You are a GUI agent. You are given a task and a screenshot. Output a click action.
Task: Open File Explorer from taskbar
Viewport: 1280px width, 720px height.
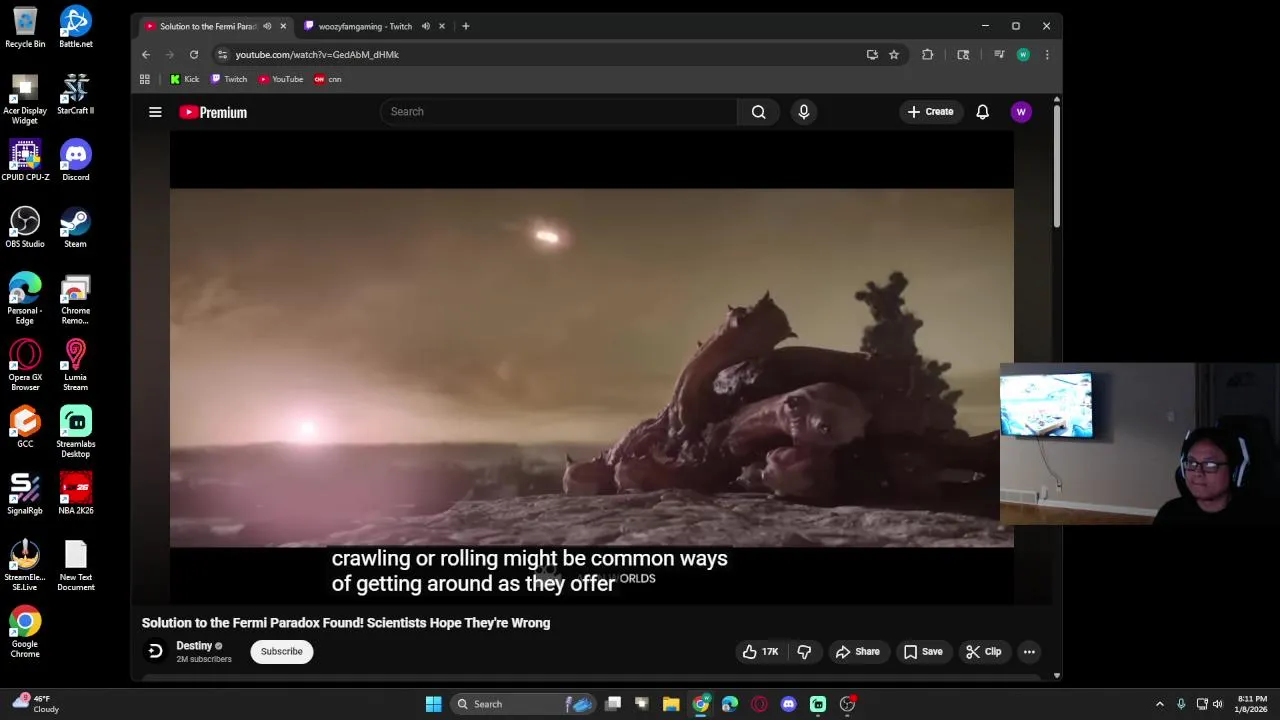coord(671,704)
